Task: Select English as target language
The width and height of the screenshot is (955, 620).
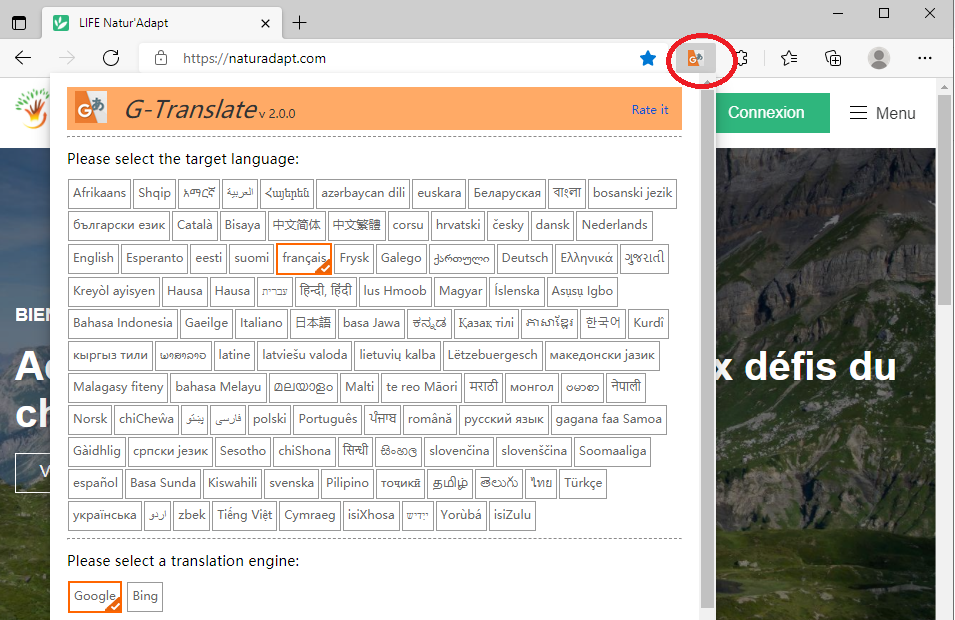Action: 93,258
